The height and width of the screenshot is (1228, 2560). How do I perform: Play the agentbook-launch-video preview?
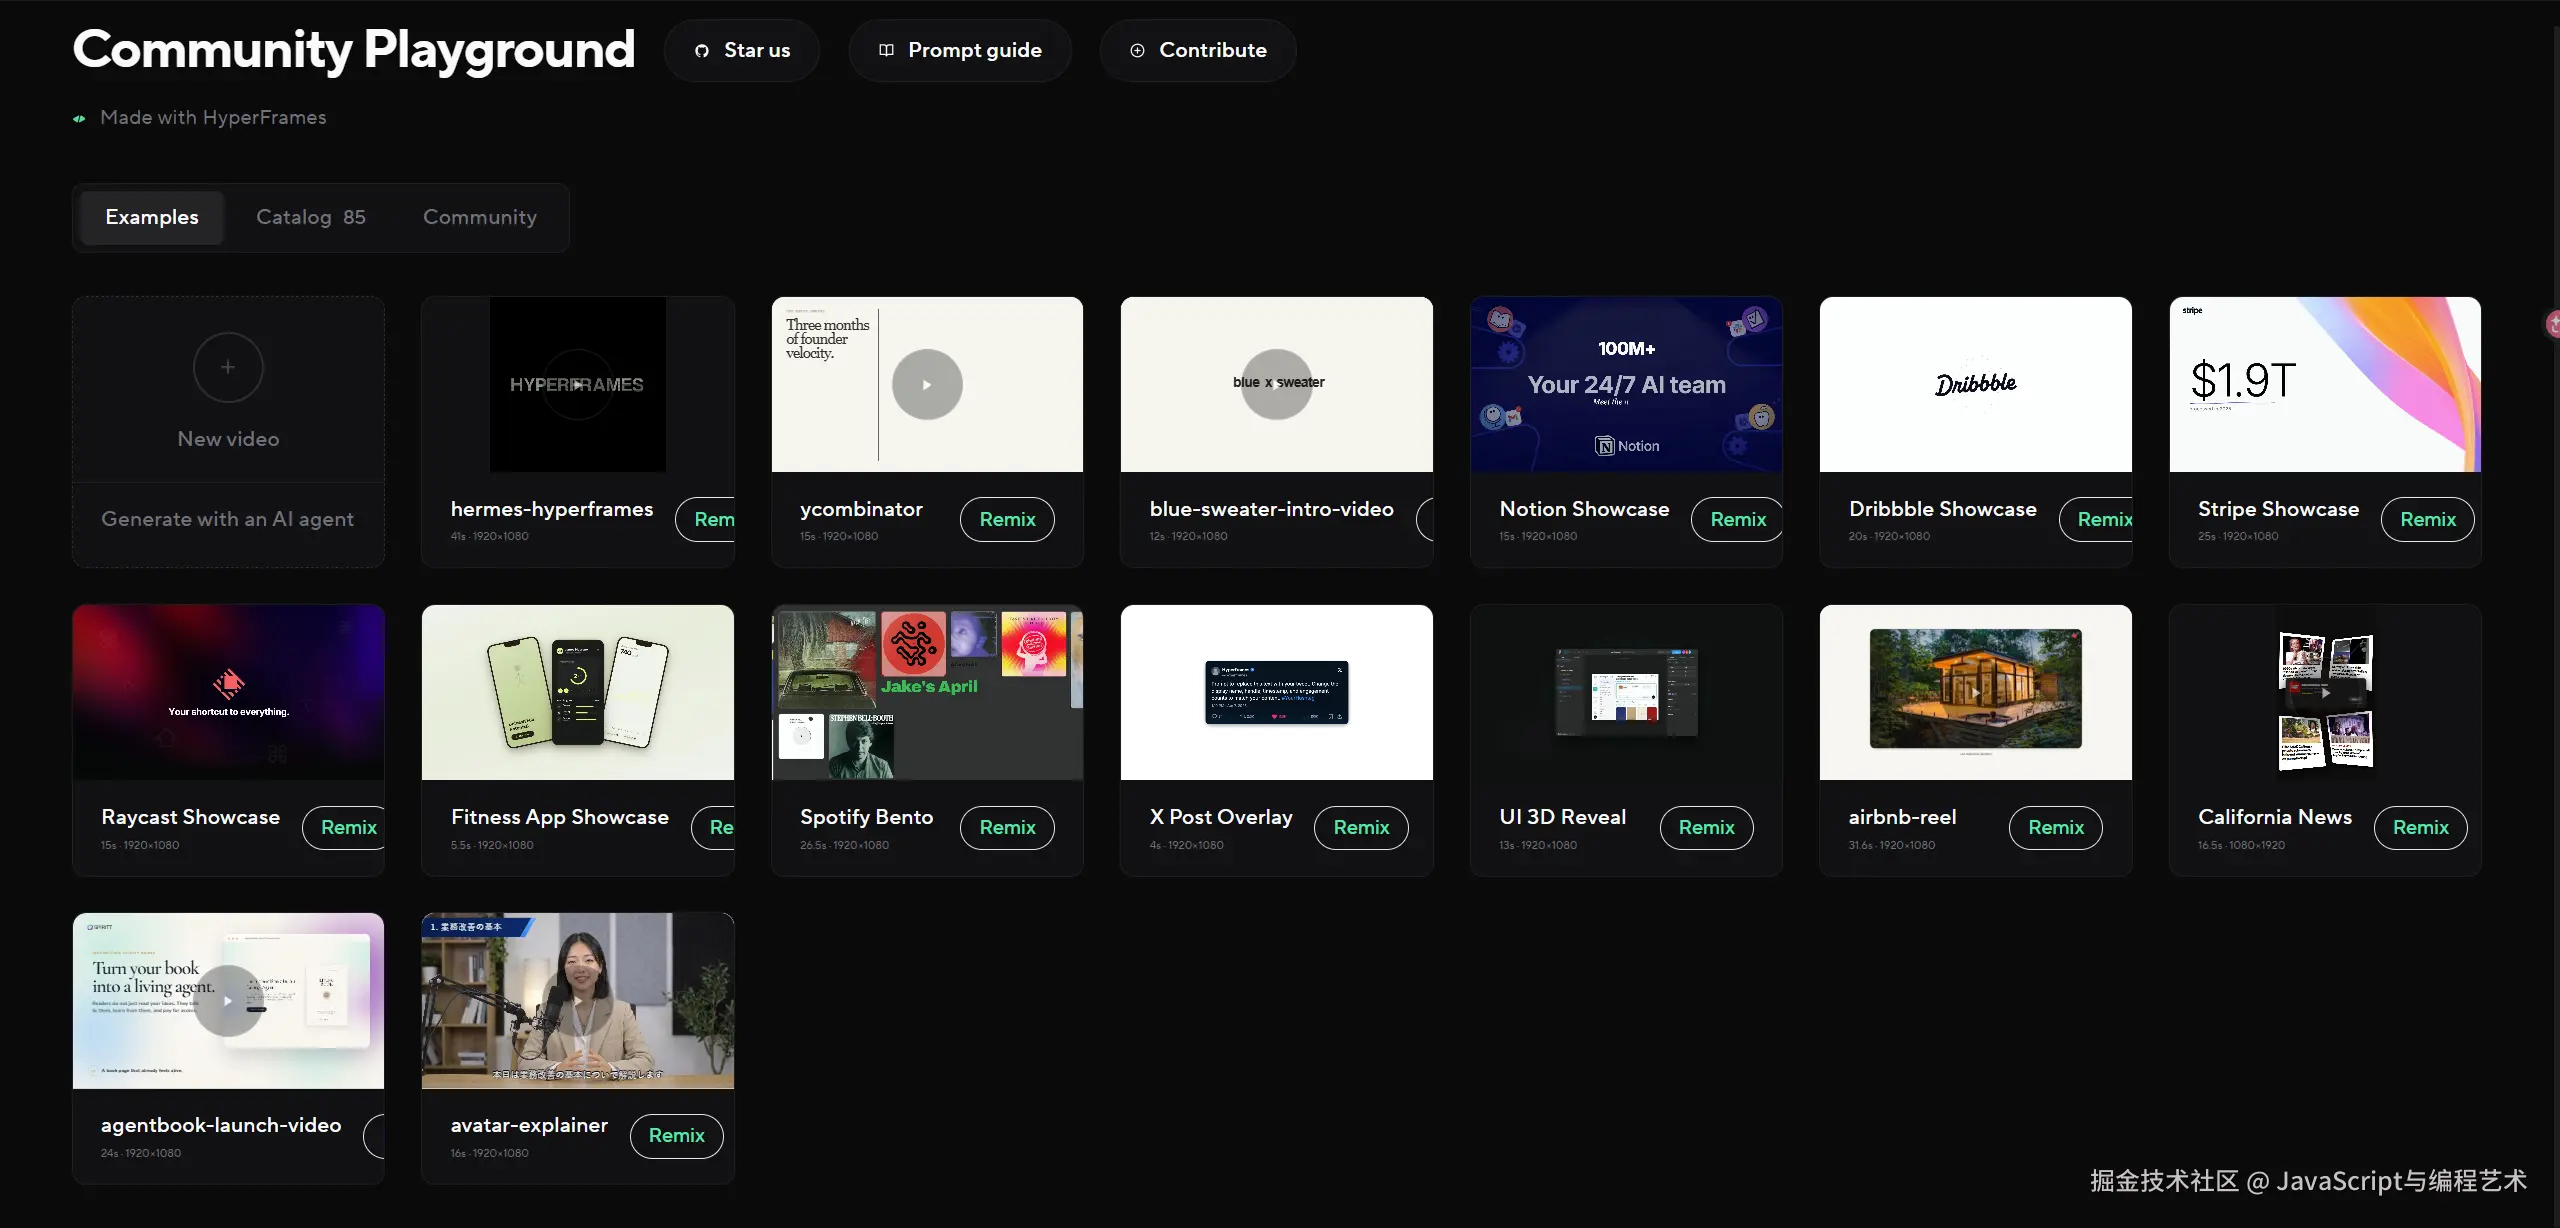pos(228,1000)
